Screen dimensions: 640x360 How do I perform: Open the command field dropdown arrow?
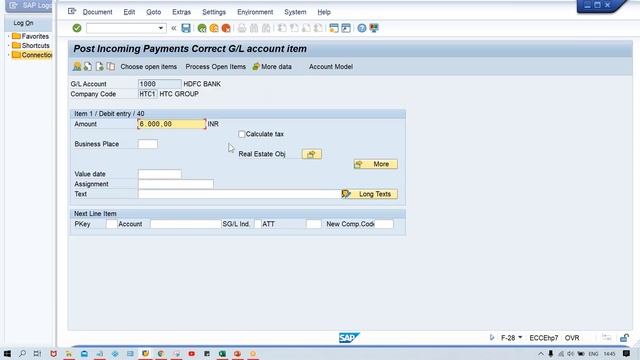click(161, 28)
